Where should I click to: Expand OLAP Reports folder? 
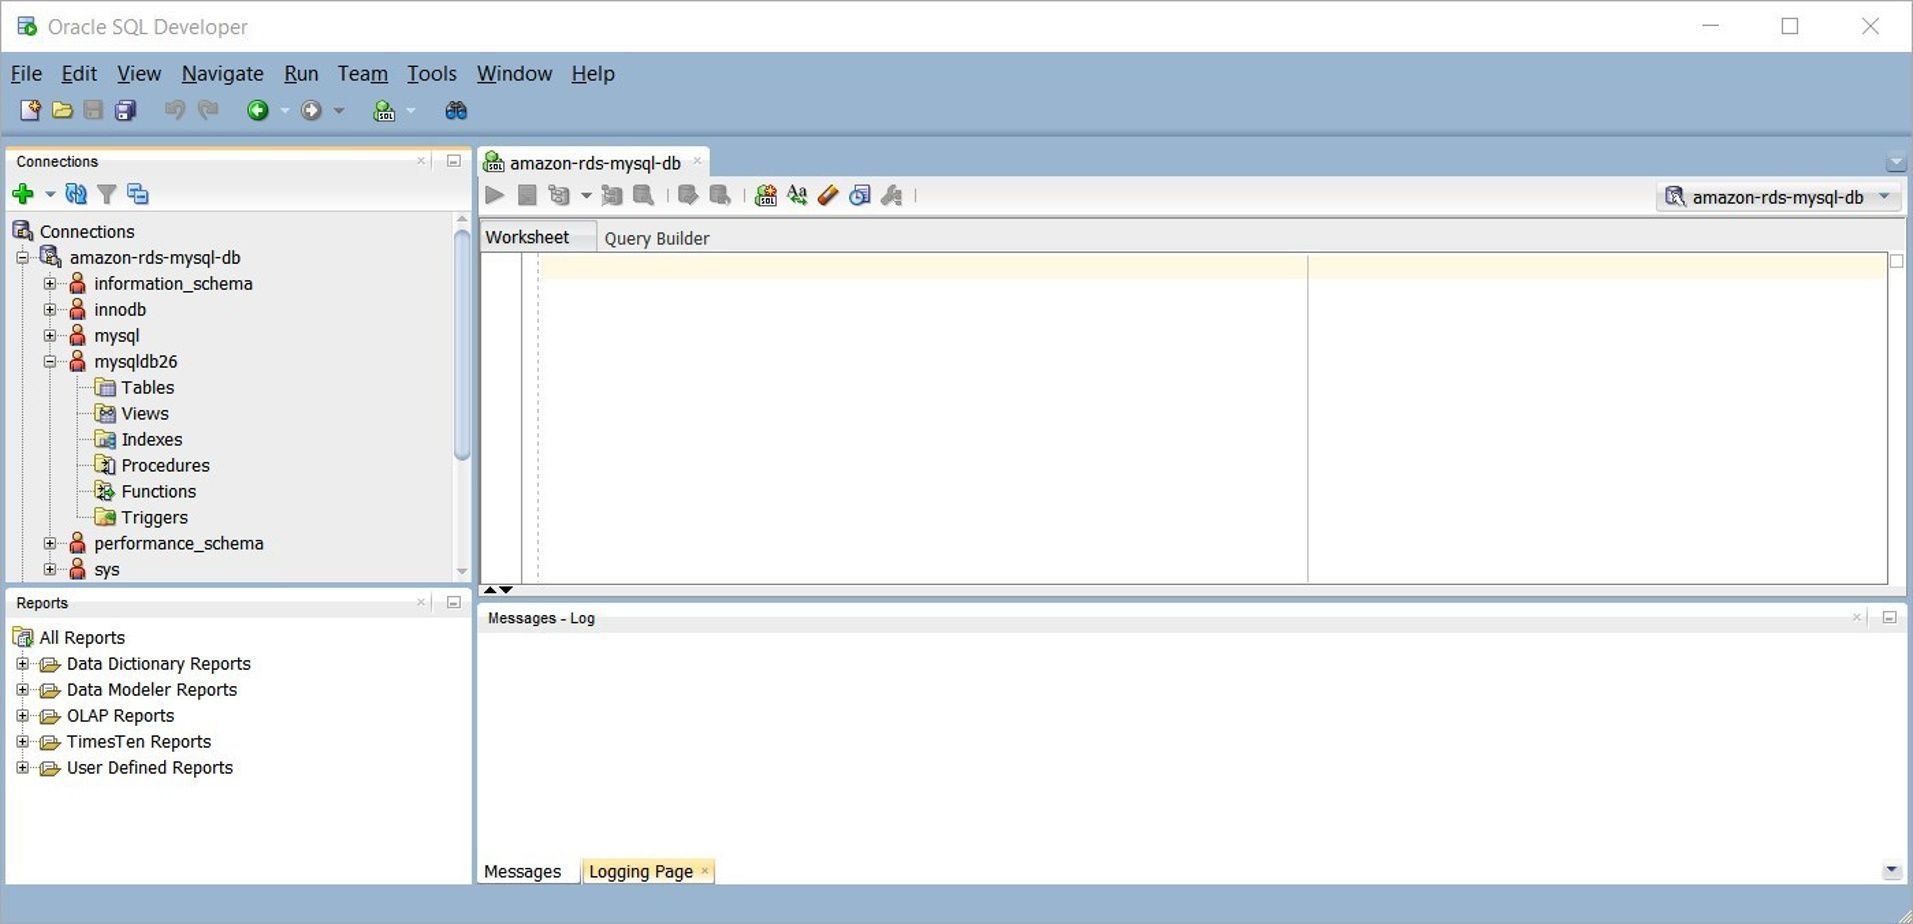pos(23,716)
